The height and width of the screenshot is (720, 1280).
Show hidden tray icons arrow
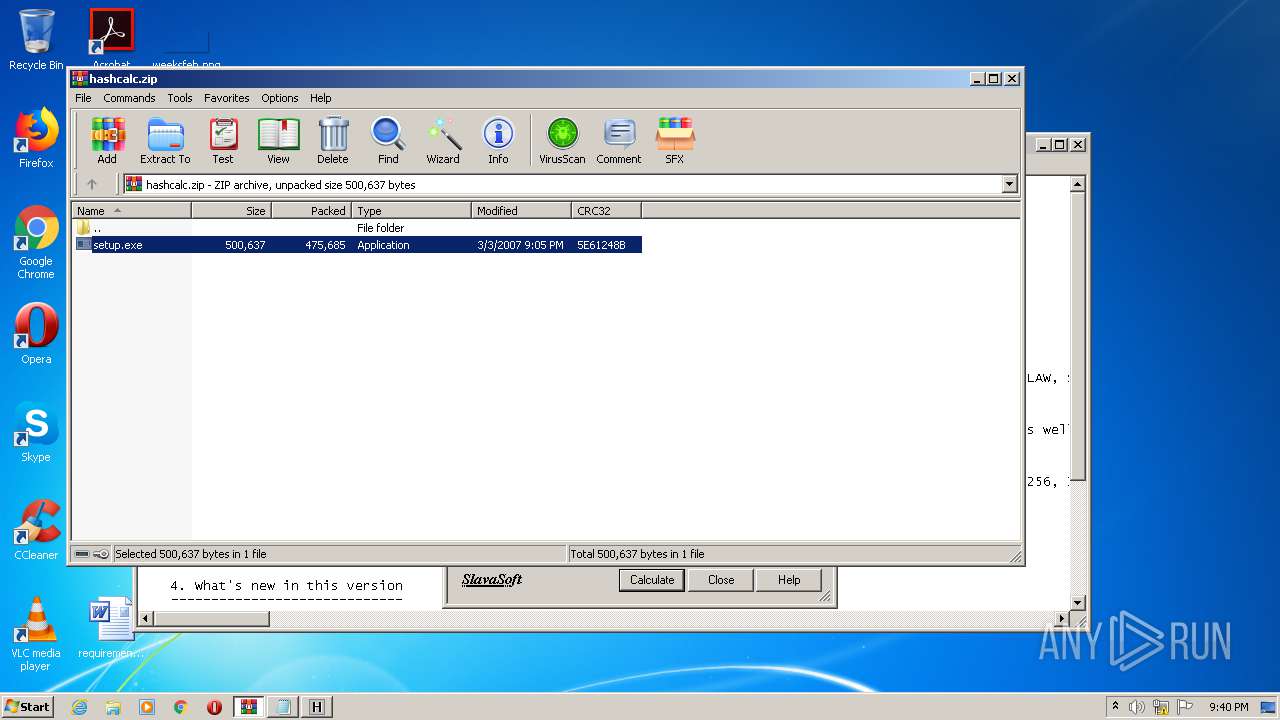click(1116, 706)
